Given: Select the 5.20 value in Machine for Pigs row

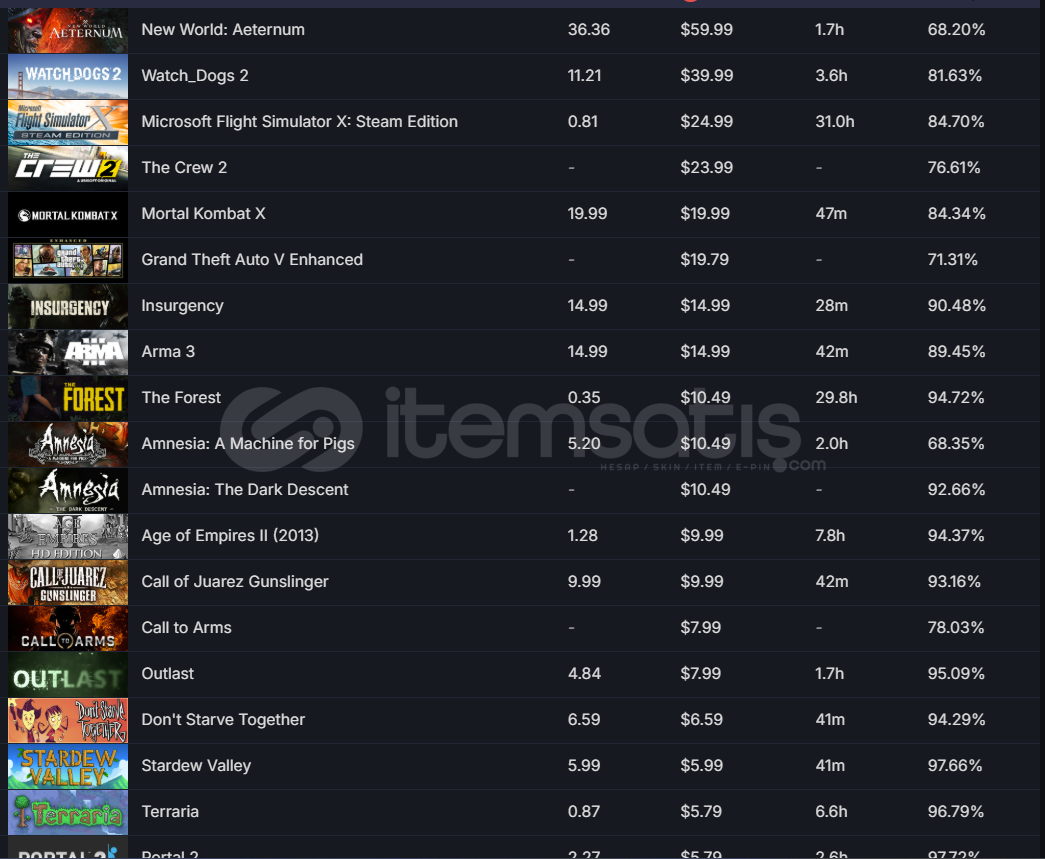Looking at the screenshot, I should pos(584,443).
